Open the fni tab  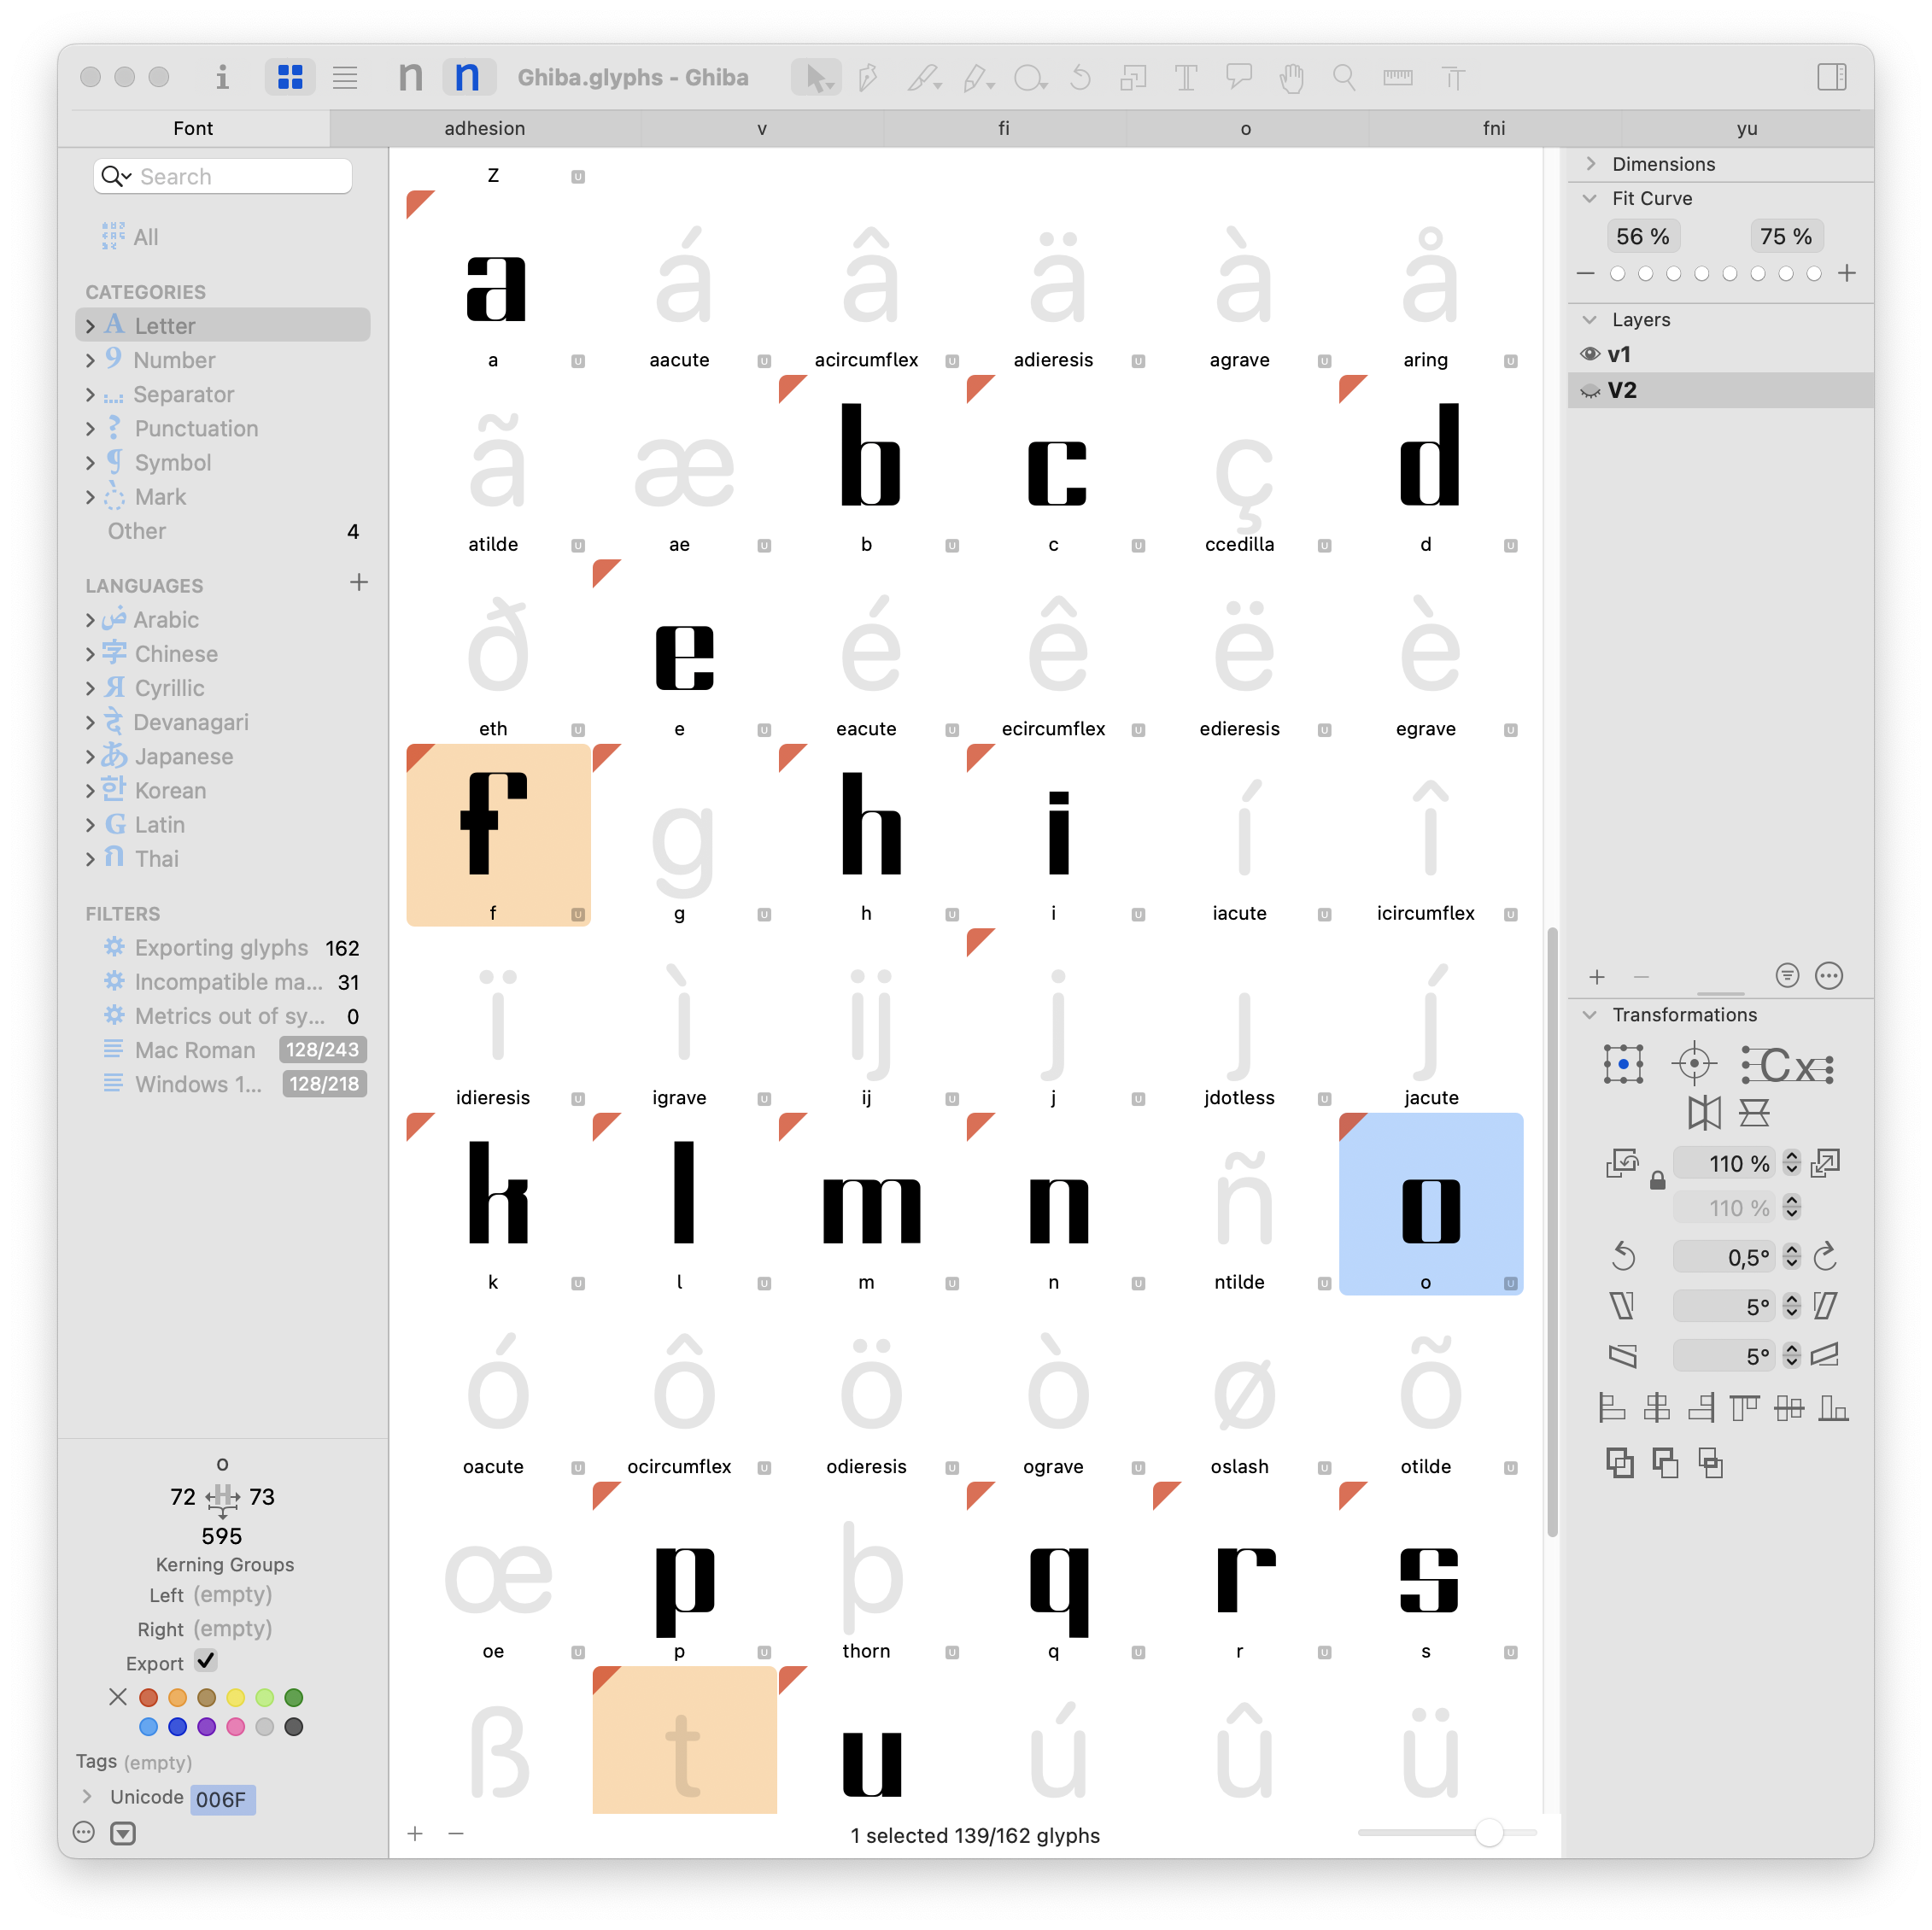click(1494, 128)
